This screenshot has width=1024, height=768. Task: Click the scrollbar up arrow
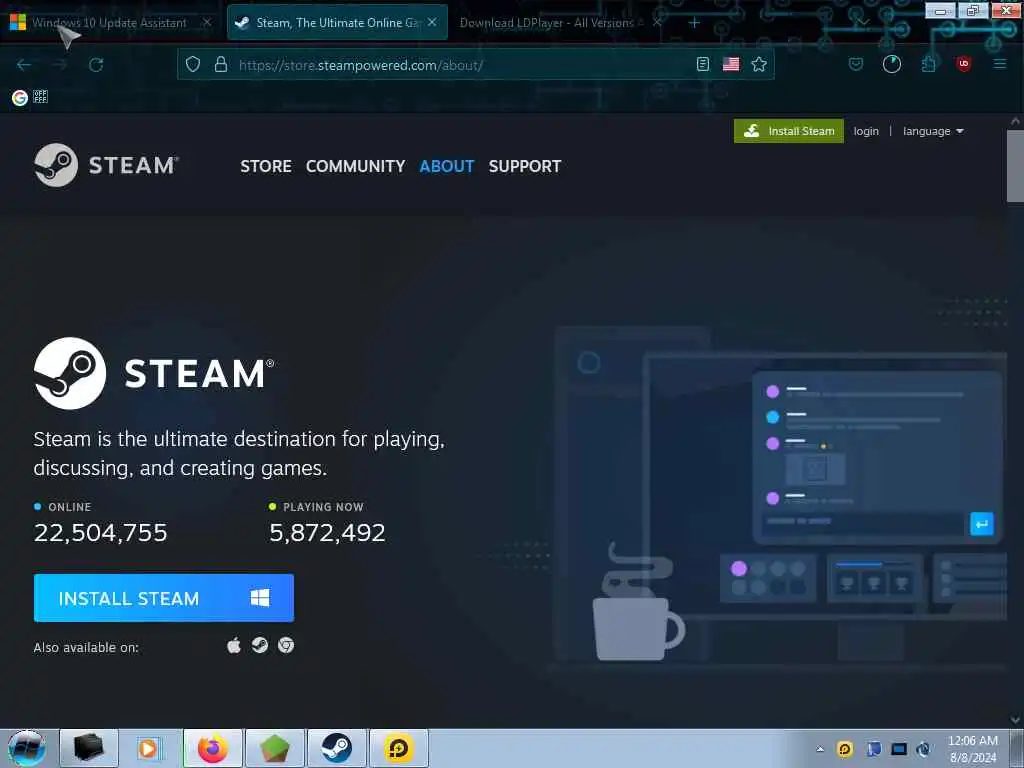pos(1015,122)
